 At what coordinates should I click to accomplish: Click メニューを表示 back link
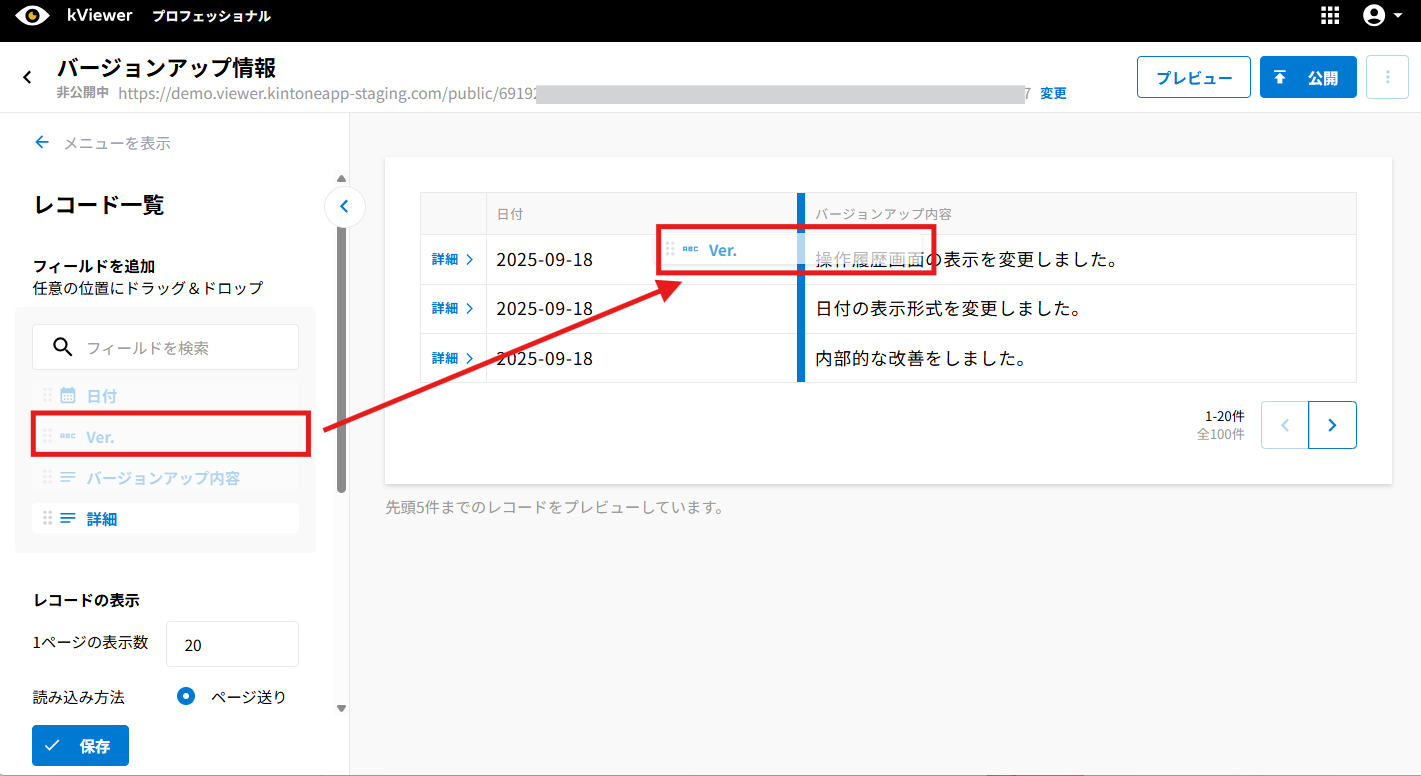click(103, 143)
